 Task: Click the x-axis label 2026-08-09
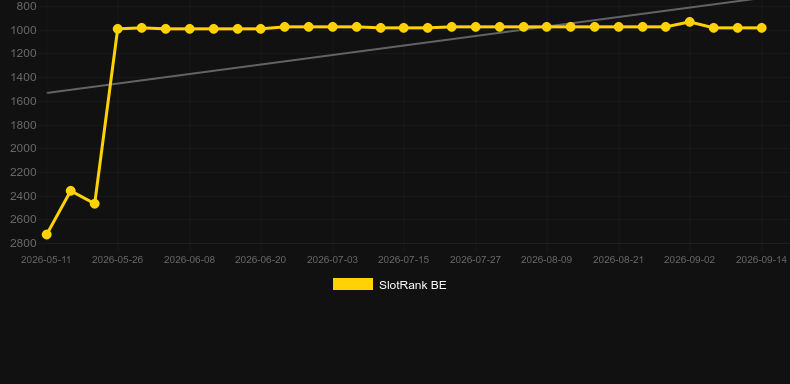(547, 260)
